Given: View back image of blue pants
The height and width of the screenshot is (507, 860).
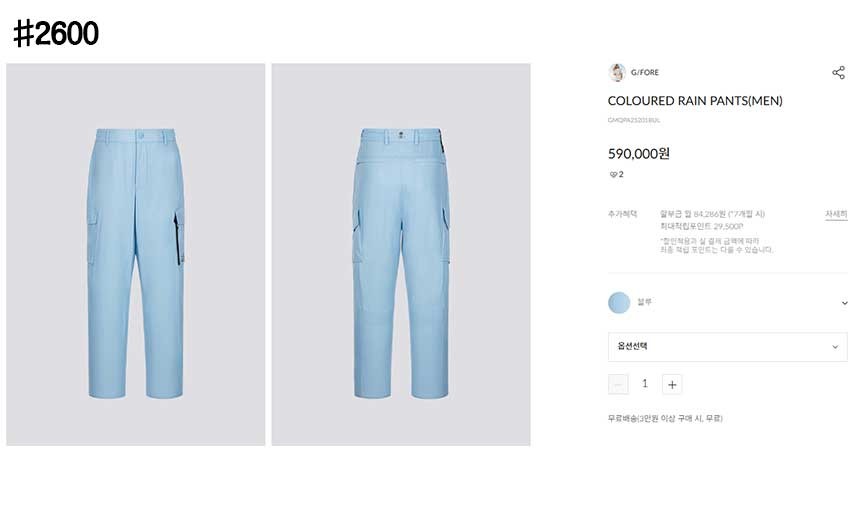Looking at the screenshot, I should (401, 255).
